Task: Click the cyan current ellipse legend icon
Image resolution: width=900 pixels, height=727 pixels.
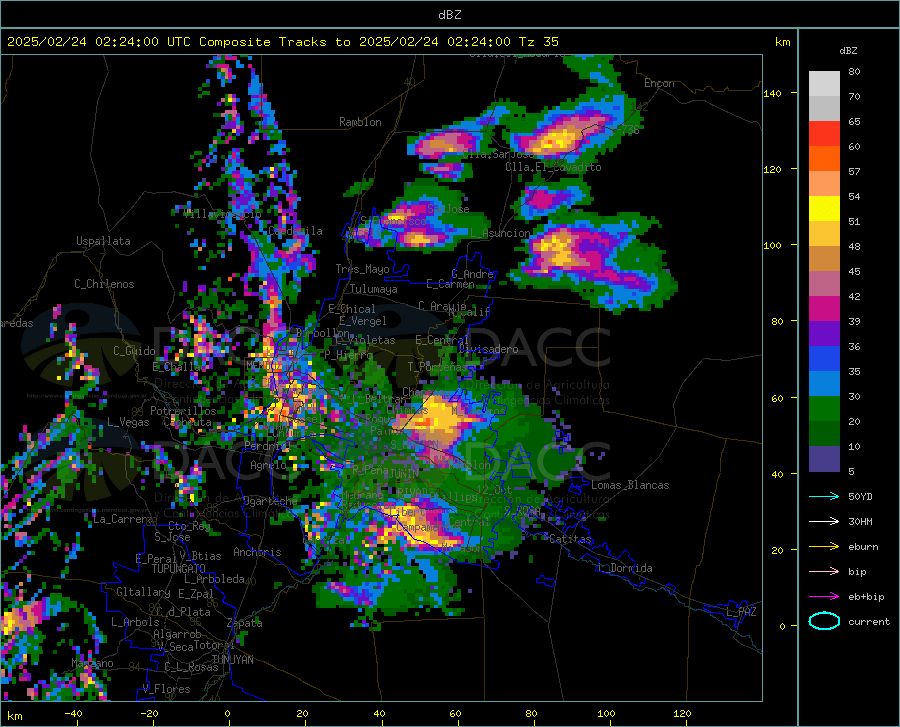Action: point(824,621)
